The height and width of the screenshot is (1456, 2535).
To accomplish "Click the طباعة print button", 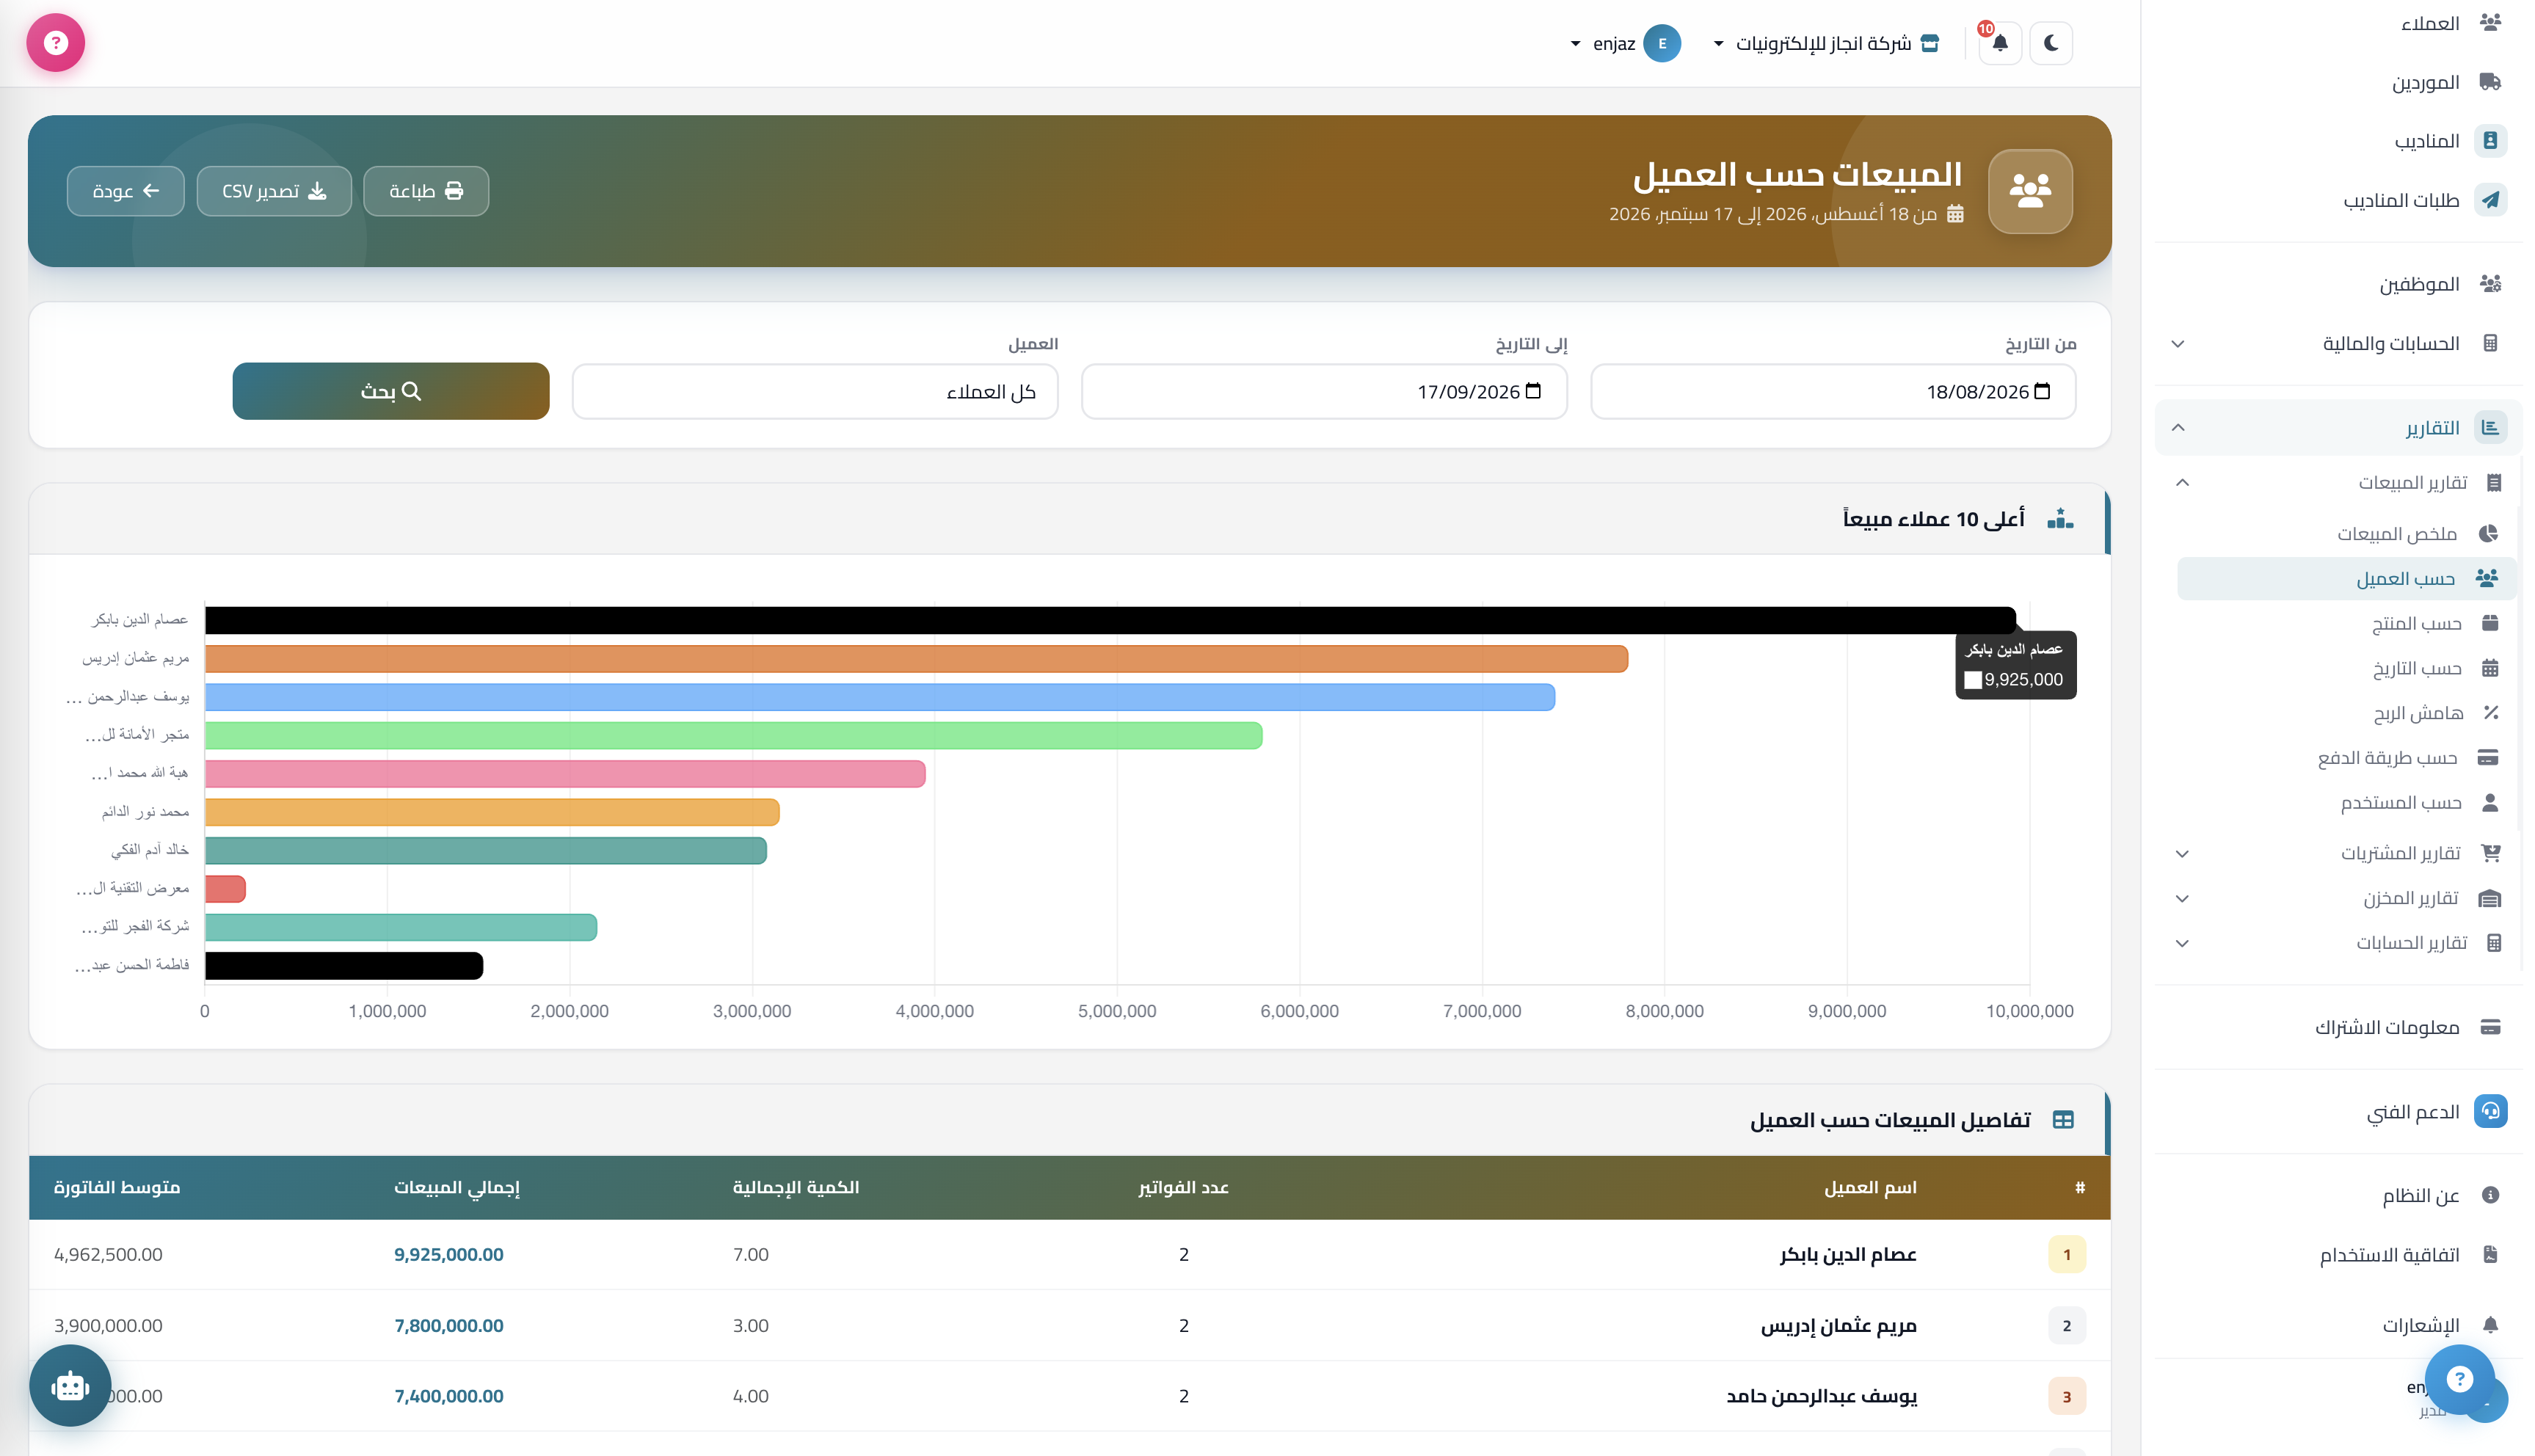I will [x=426, y=191].
